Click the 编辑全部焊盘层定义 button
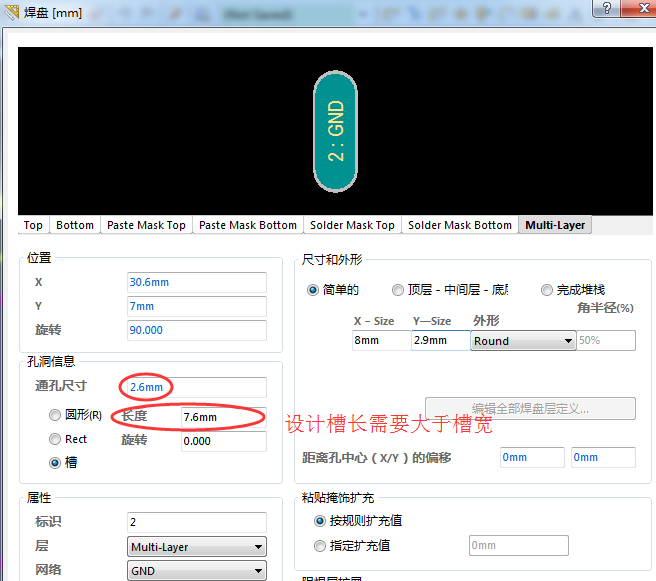Image resolution: width=656 pixels, height=581 pixels. pyautogui.click(x=530, y=408)
